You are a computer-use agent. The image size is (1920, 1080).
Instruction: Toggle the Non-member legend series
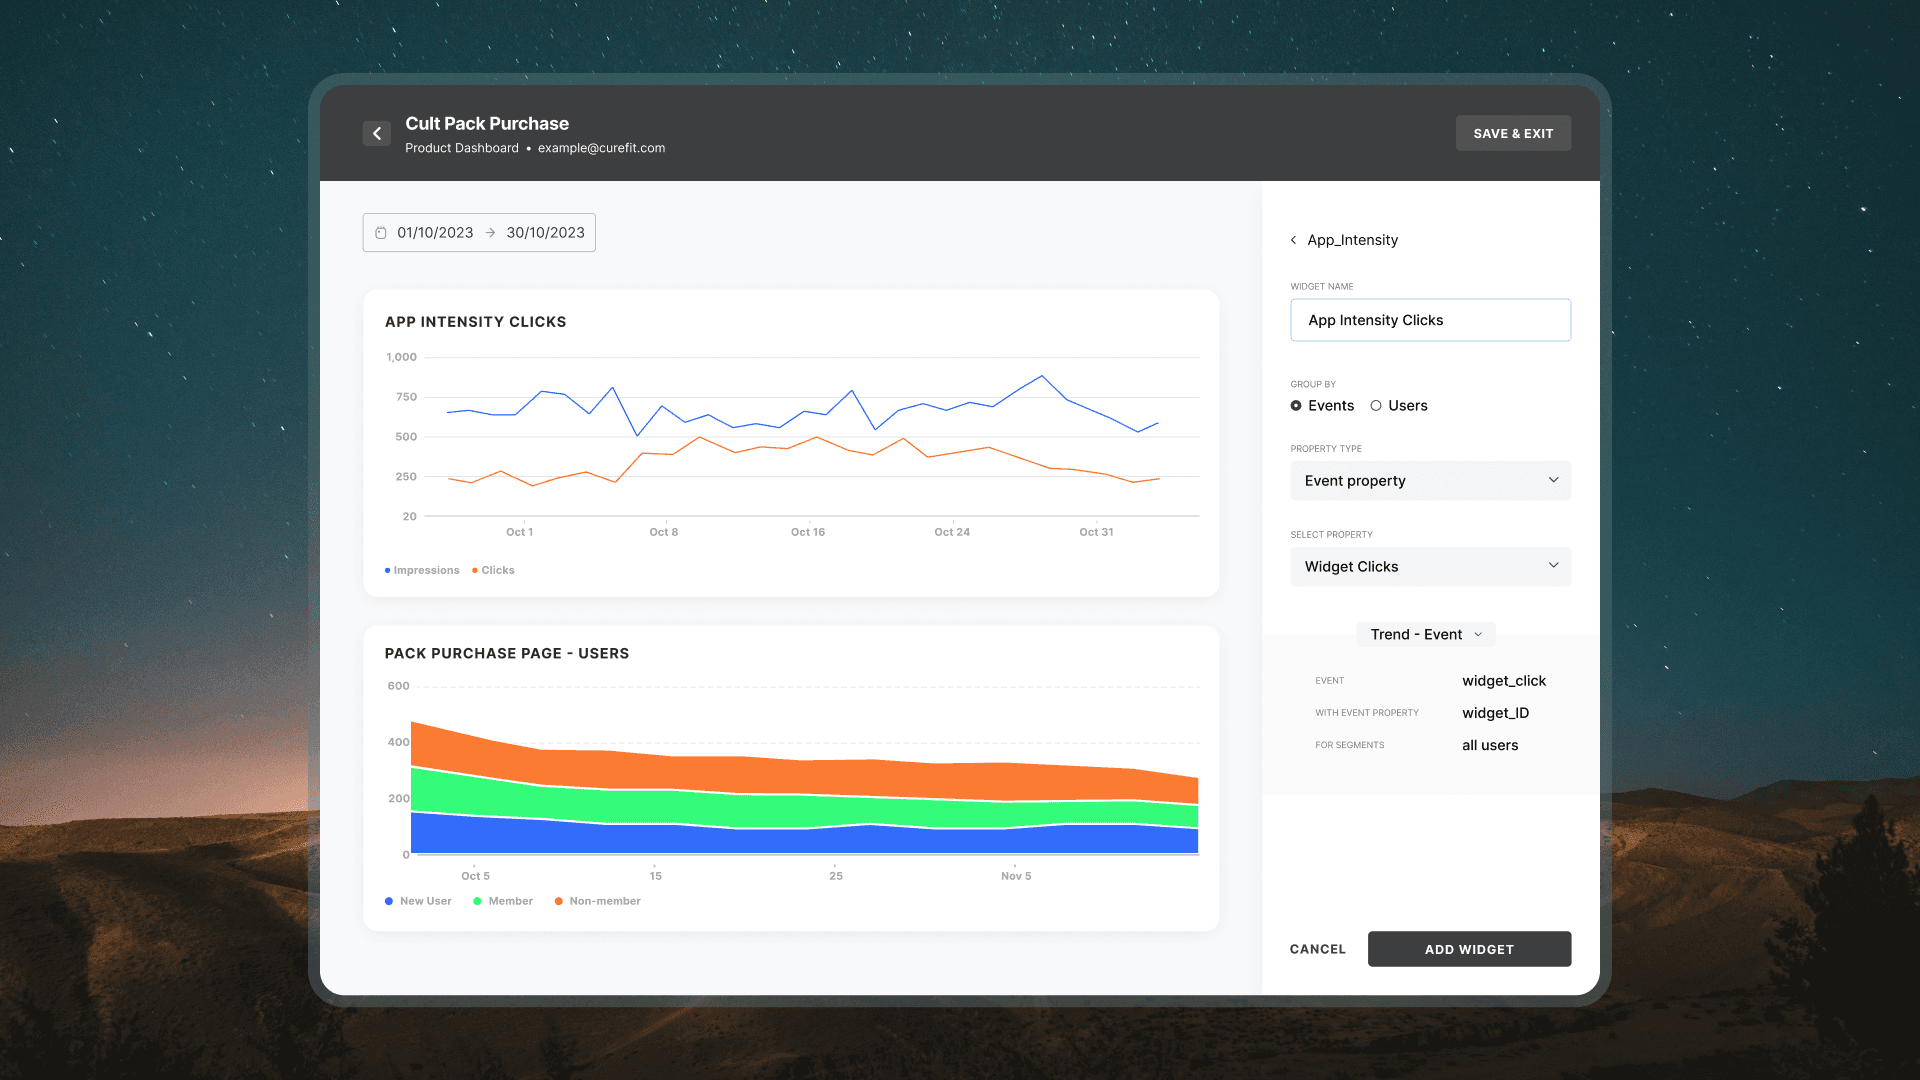[x=597, y=901]
